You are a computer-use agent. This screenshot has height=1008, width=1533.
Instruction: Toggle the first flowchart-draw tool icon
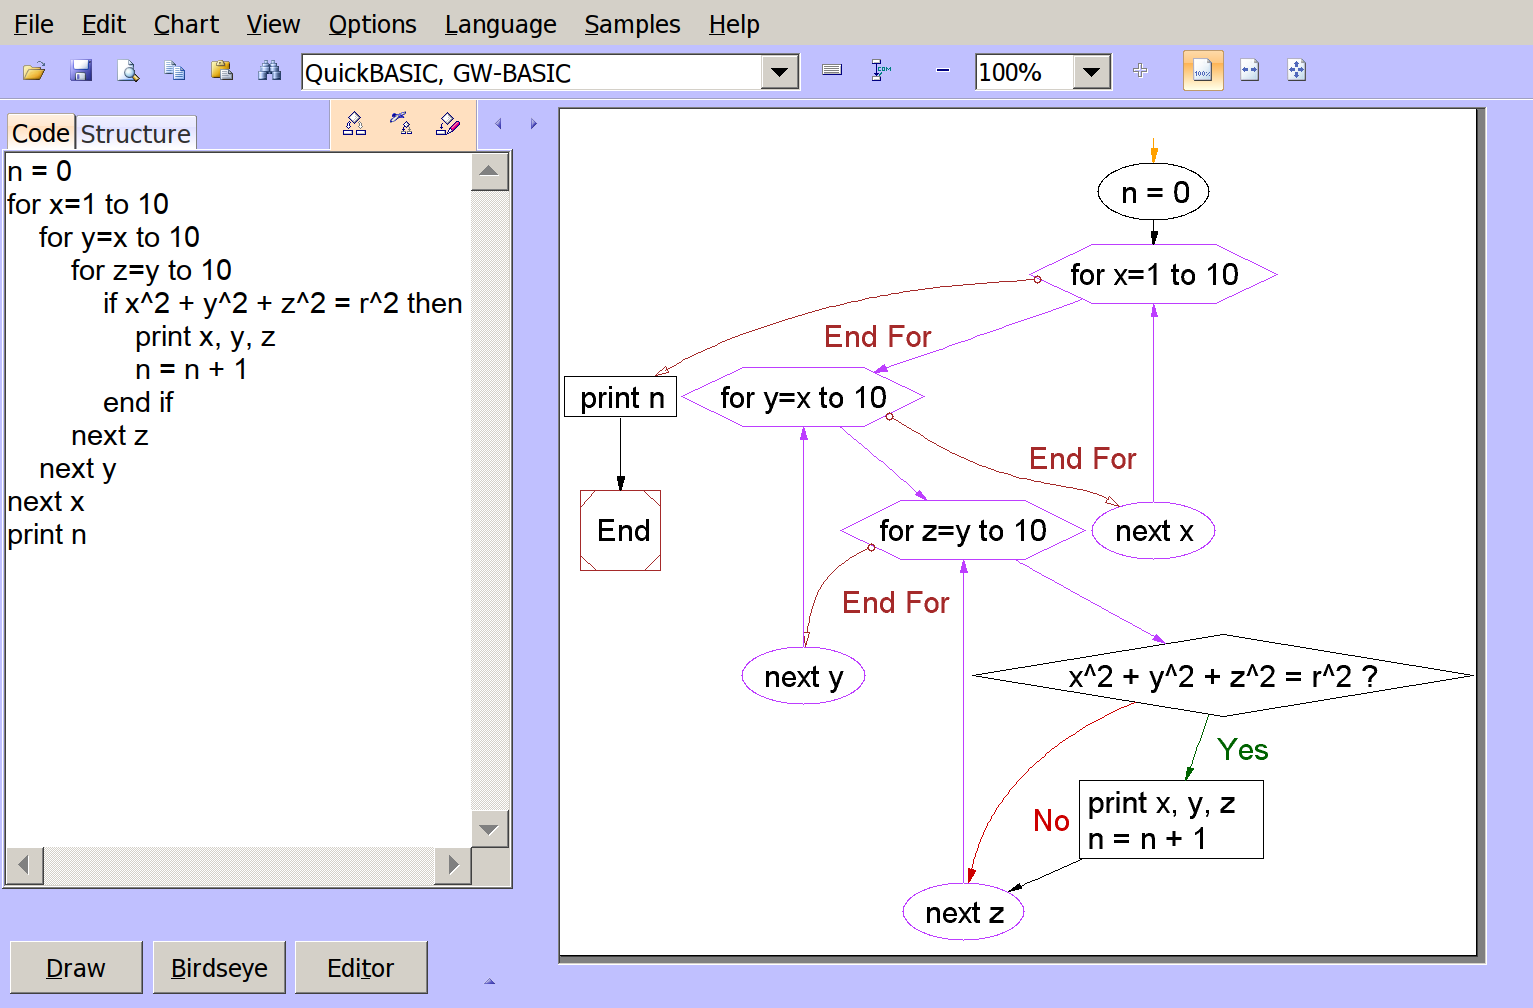pos(354,124)
